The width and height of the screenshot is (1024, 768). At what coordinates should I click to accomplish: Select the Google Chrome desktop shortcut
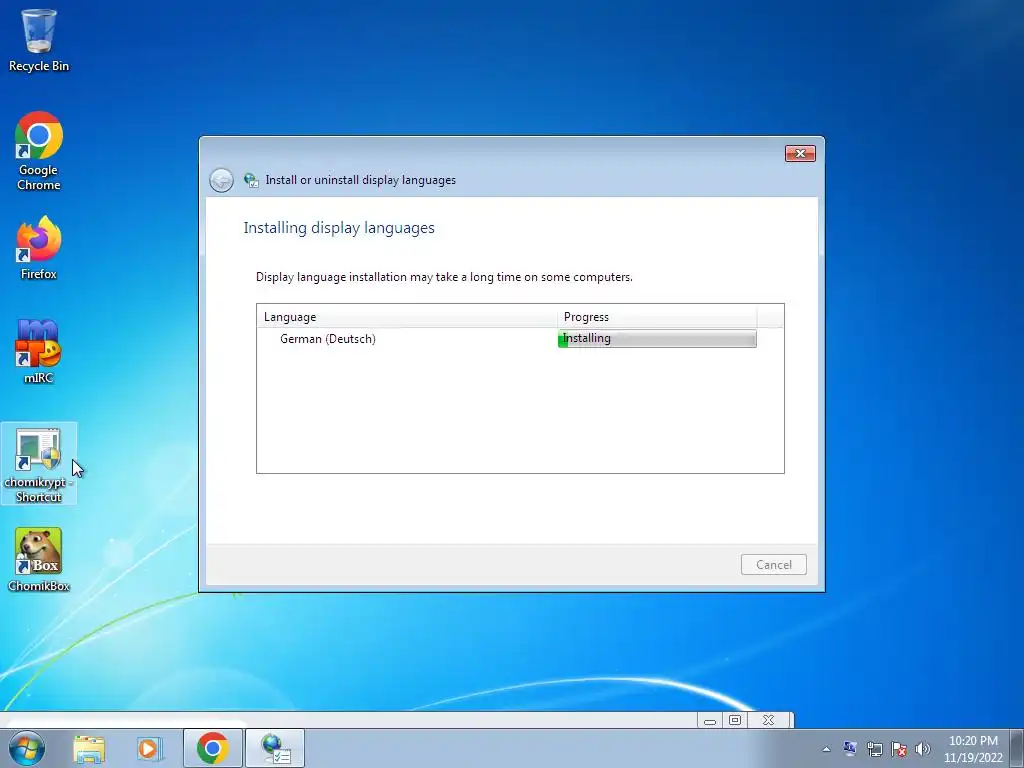click(x=39, y=151)
